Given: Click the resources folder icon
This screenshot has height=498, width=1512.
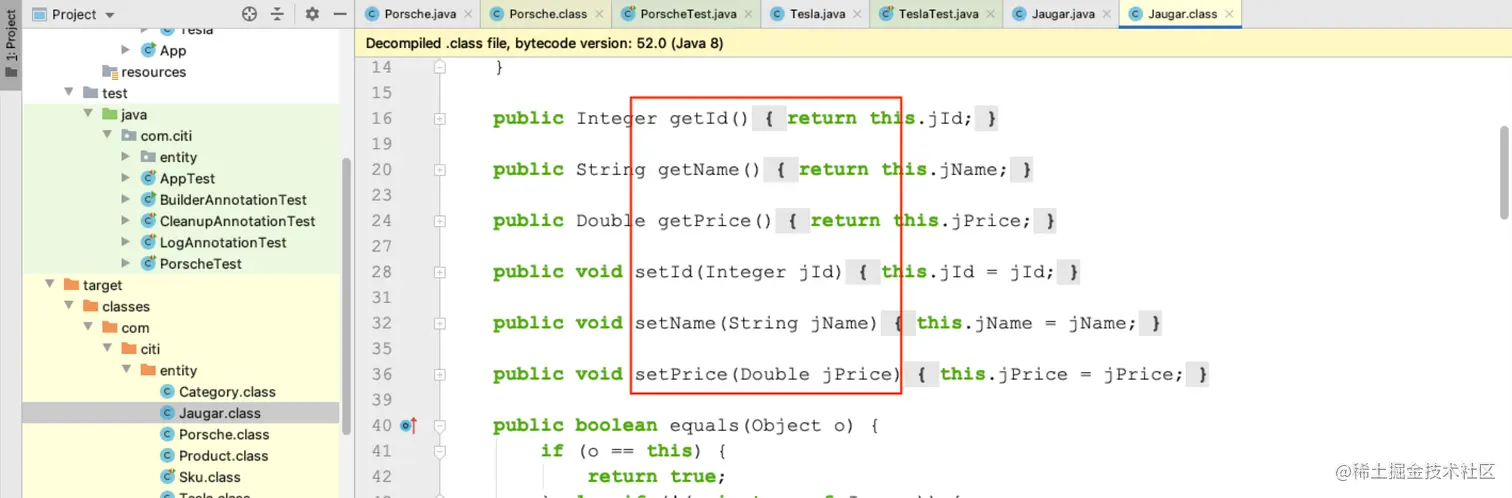Looking at the screenshot, I should (x=110, y=72).
